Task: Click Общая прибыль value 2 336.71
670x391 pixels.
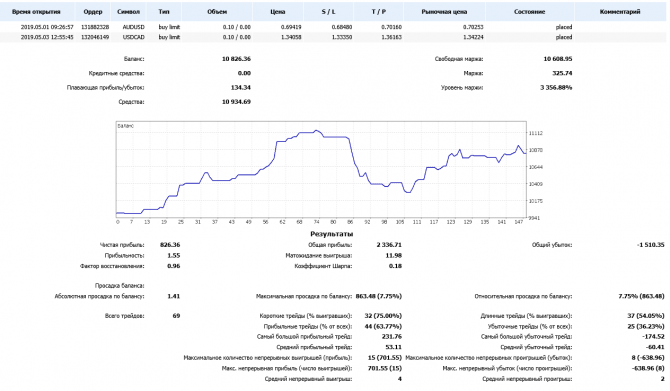Action: 389,245
